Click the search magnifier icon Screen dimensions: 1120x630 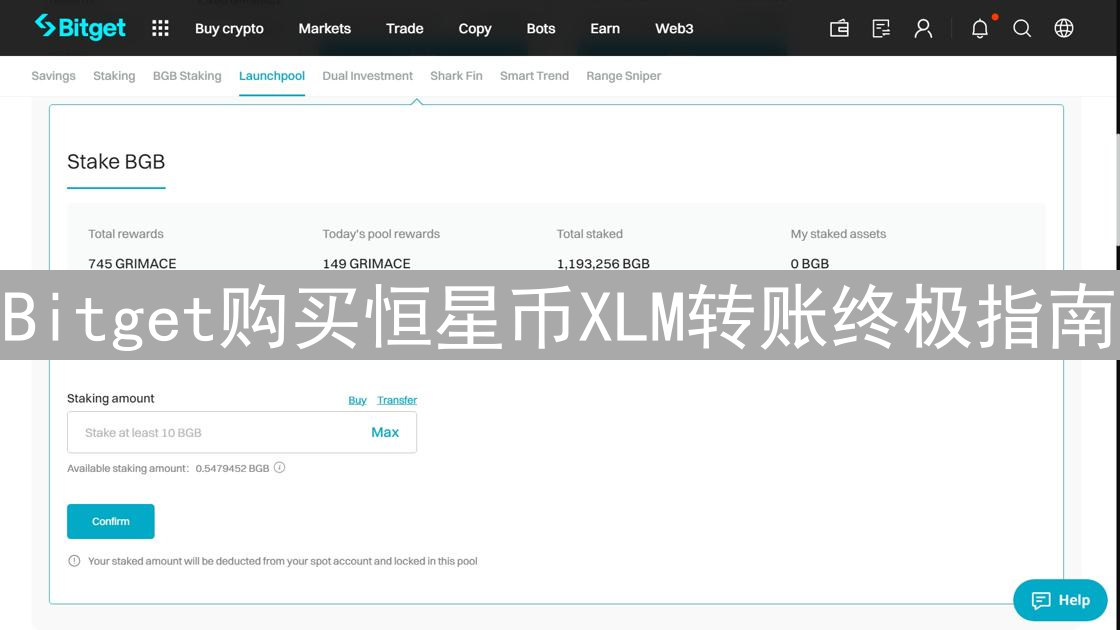(x=1022, y=29)
